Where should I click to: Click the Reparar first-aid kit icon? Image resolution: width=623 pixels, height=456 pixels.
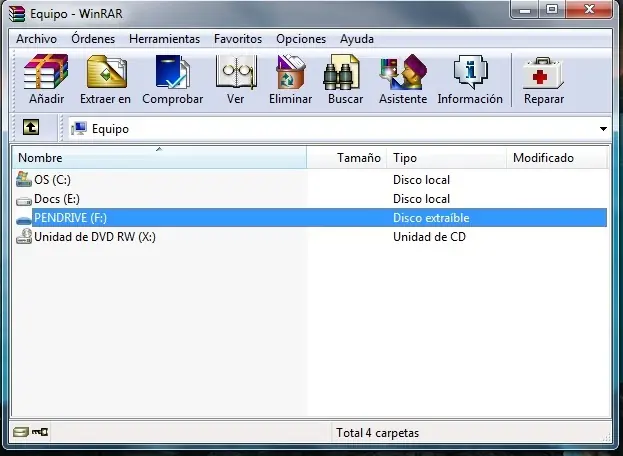(543, 73)
